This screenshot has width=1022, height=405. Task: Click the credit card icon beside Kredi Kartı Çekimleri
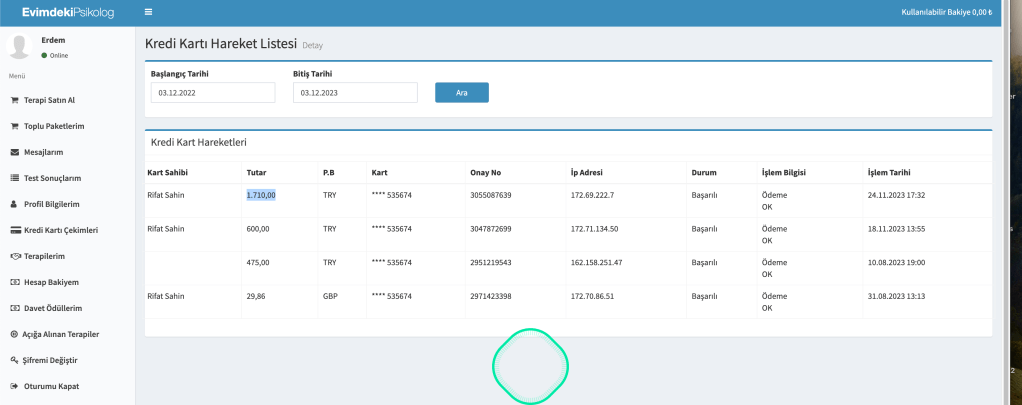tap(15, 230)
